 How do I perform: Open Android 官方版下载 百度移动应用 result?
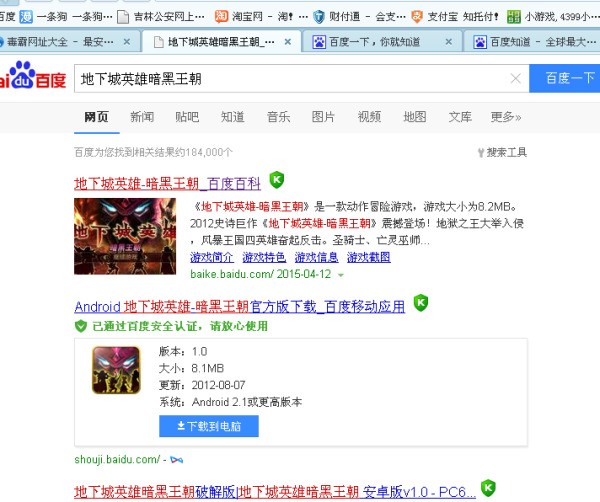pos(240,306)
